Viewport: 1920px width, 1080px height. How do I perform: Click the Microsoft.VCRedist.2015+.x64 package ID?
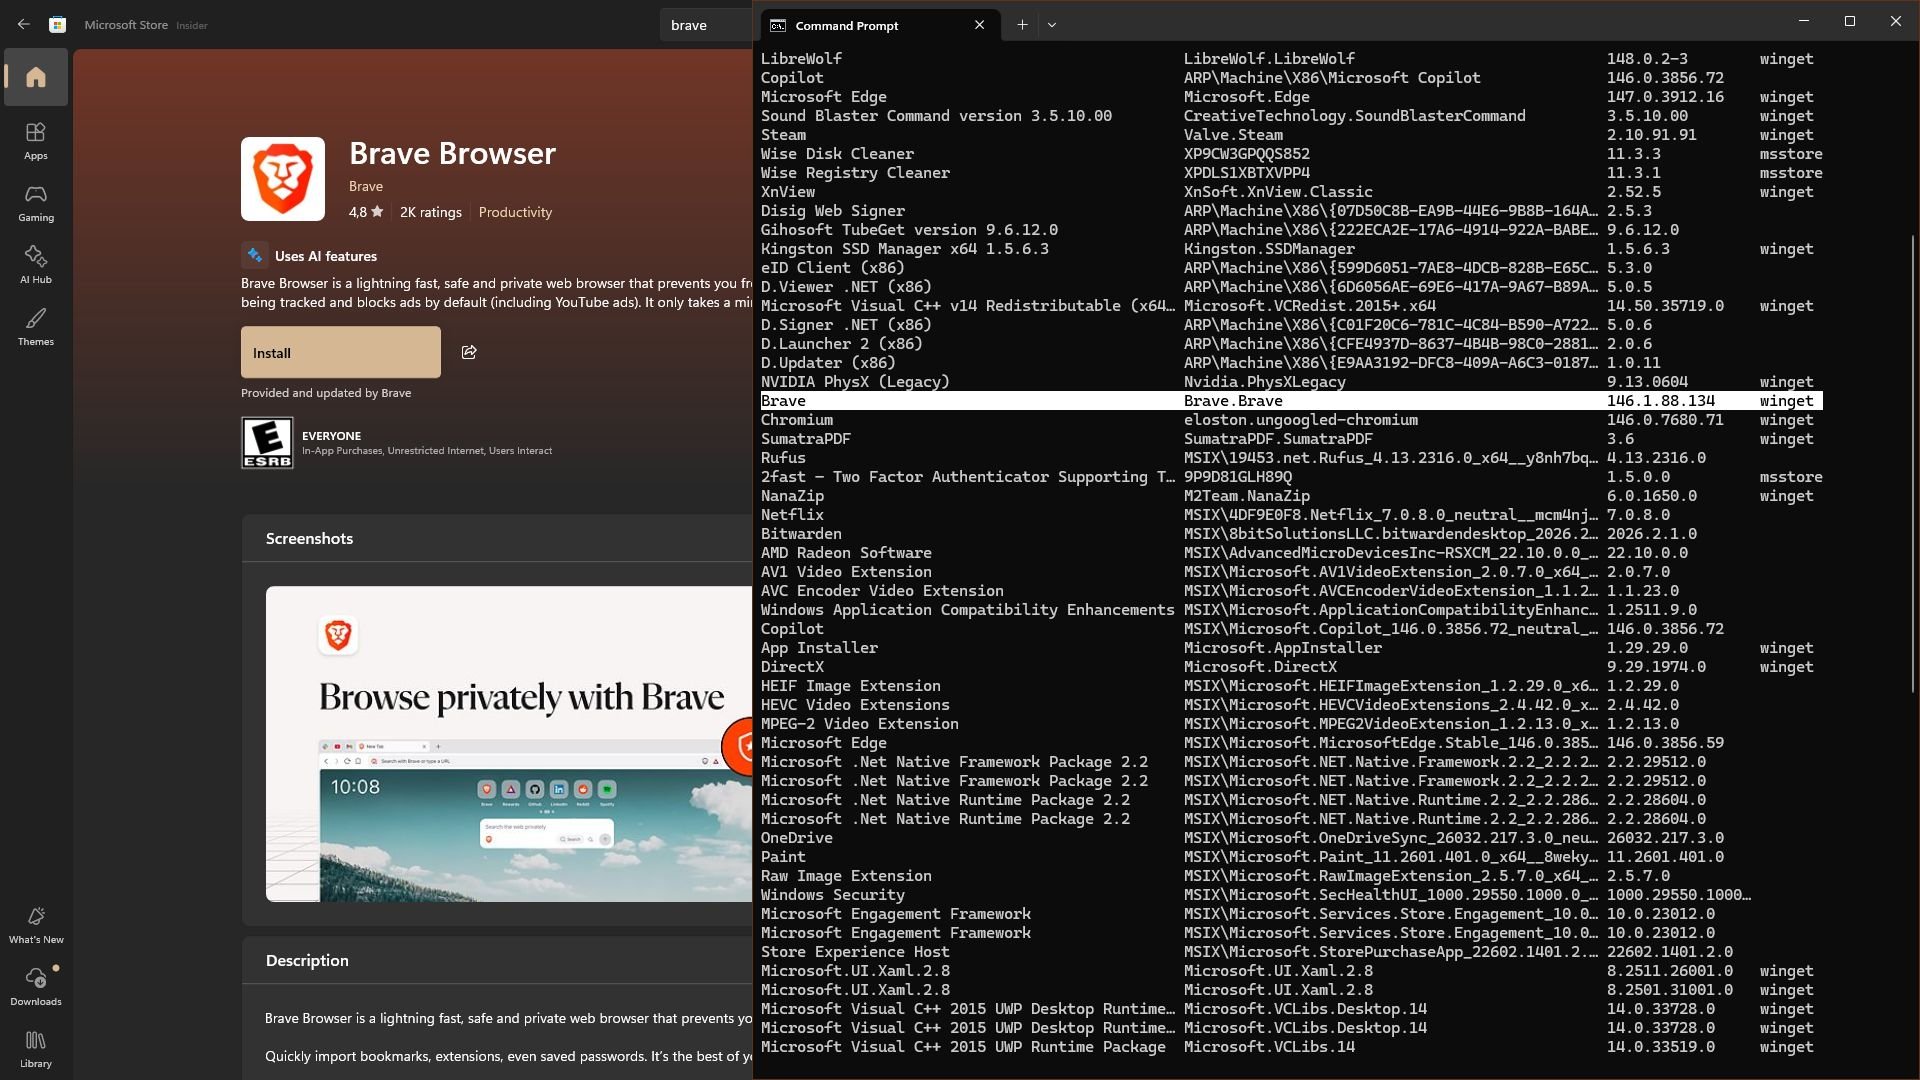1310,306
